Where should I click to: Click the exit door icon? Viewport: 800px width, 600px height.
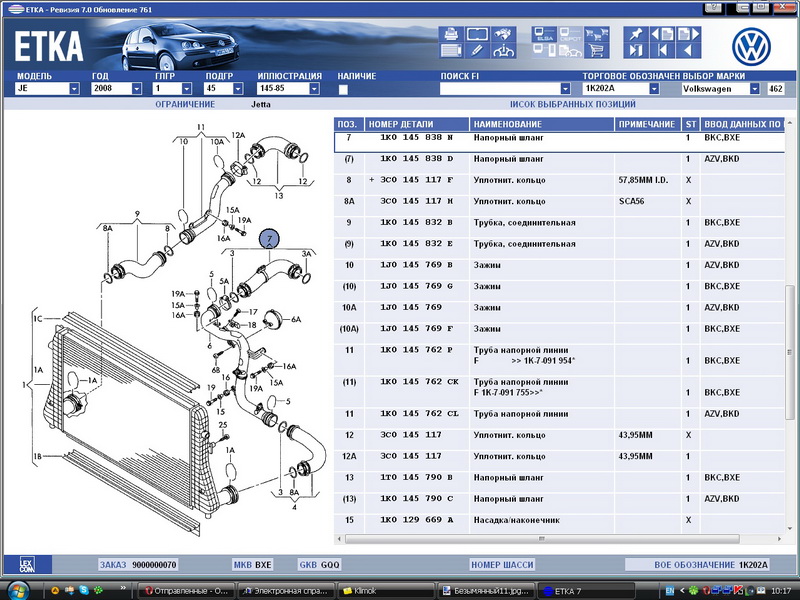coord(636,51)
